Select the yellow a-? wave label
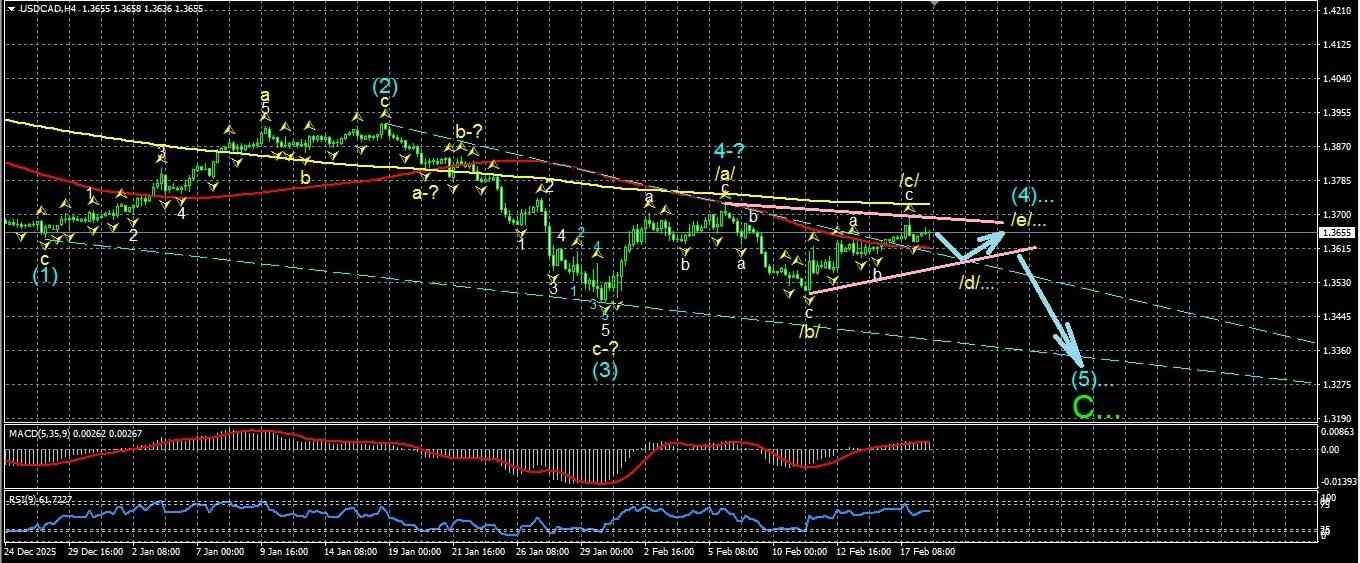The width and height of the screenshot is (1360, 563). (x=426, y=193)
